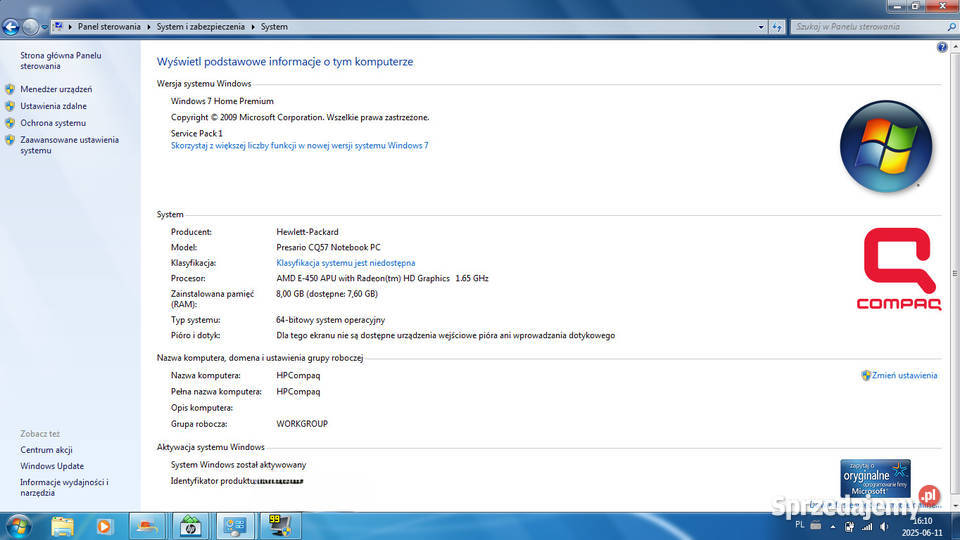960x540 pixels.
Task: Open the link about more Windows 7 features
Action: pyautogui.click(x=299, y=146)
